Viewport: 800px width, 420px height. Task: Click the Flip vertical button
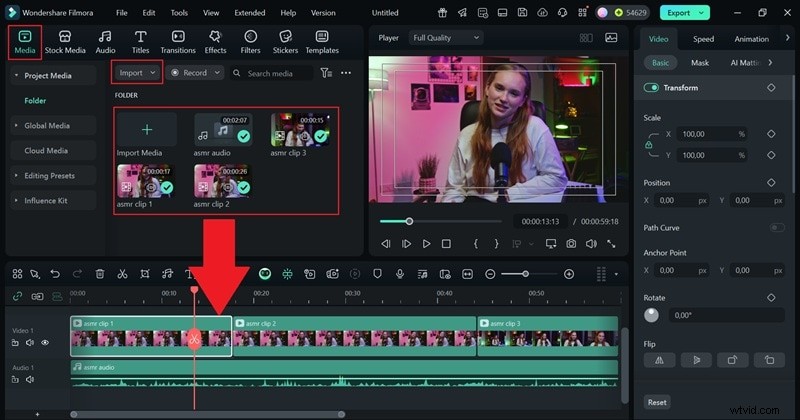(696, 360)
